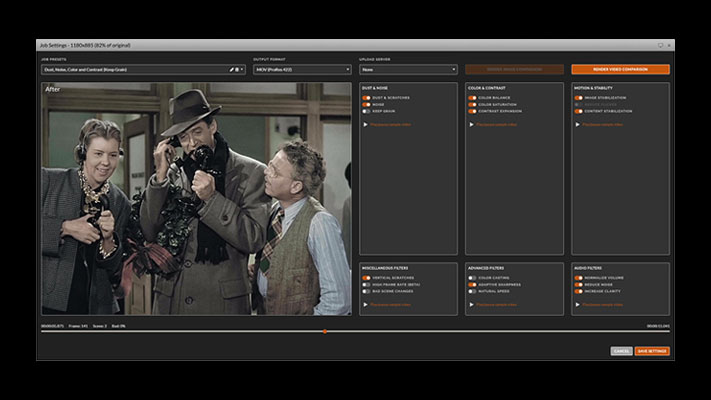Play the Motion & Stability sample video icon
This screenshot has width=711, height=400.
click(578, 124)
